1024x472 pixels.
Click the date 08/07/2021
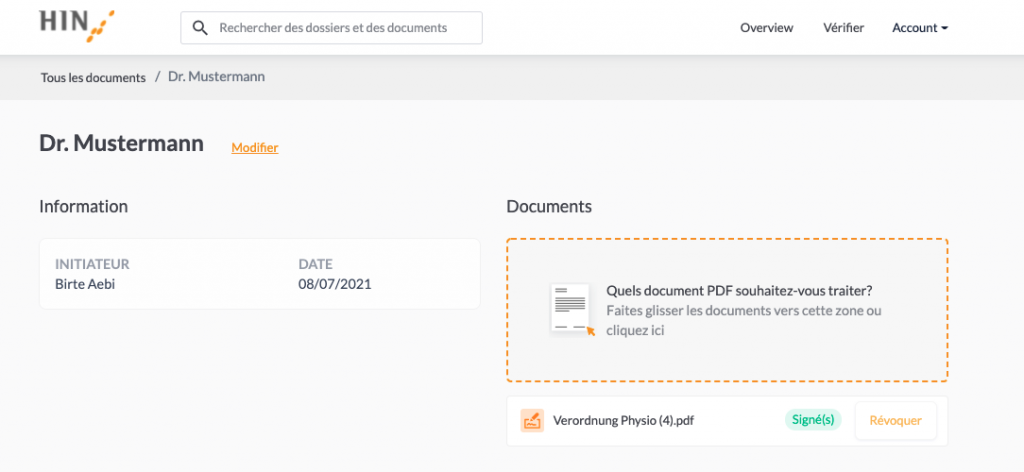point(335,285)
